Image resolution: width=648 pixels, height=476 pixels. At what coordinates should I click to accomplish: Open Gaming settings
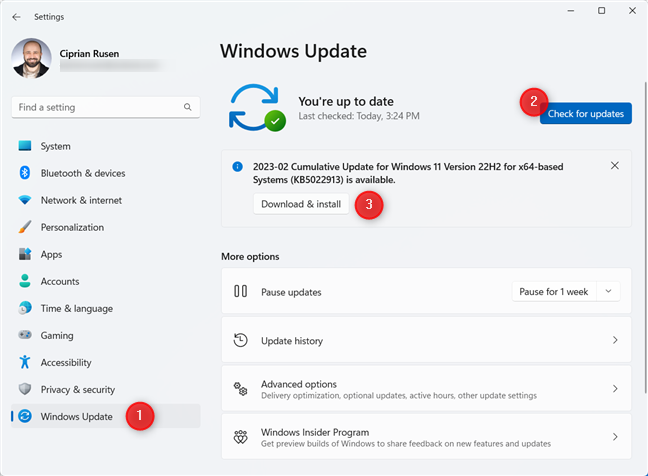(x=106, y=335)
